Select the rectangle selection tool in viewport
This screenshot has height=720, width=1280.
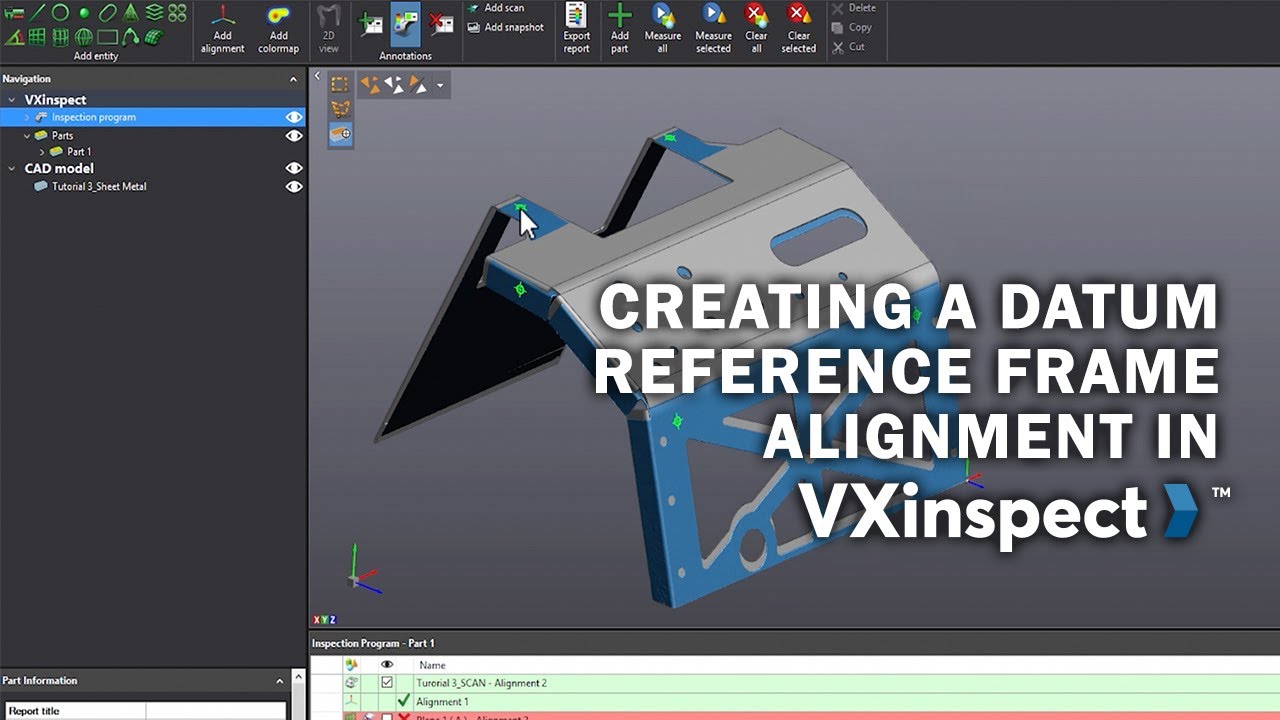340,85
